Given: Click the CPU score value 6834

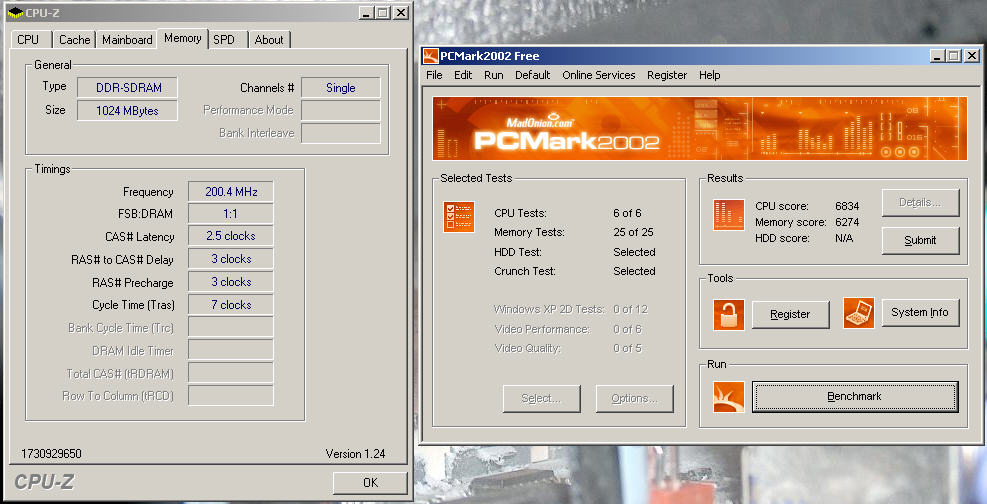Looking at the screenshot, I should coord(847,206).
